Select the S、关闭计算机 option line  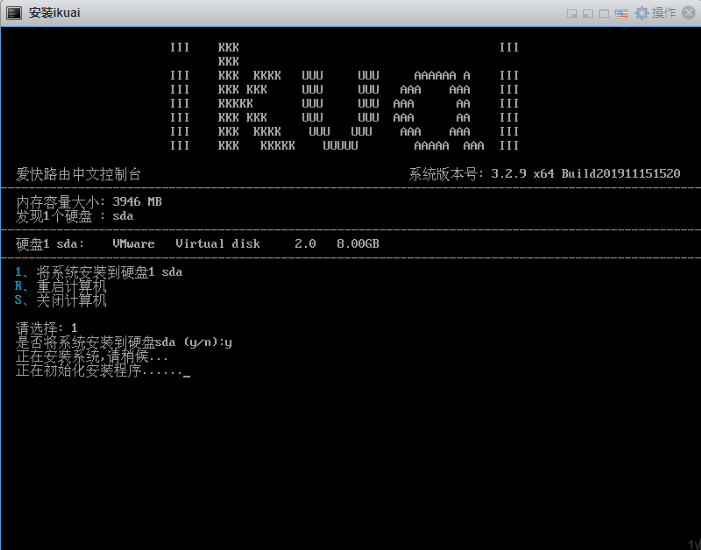tap(60, 300)
